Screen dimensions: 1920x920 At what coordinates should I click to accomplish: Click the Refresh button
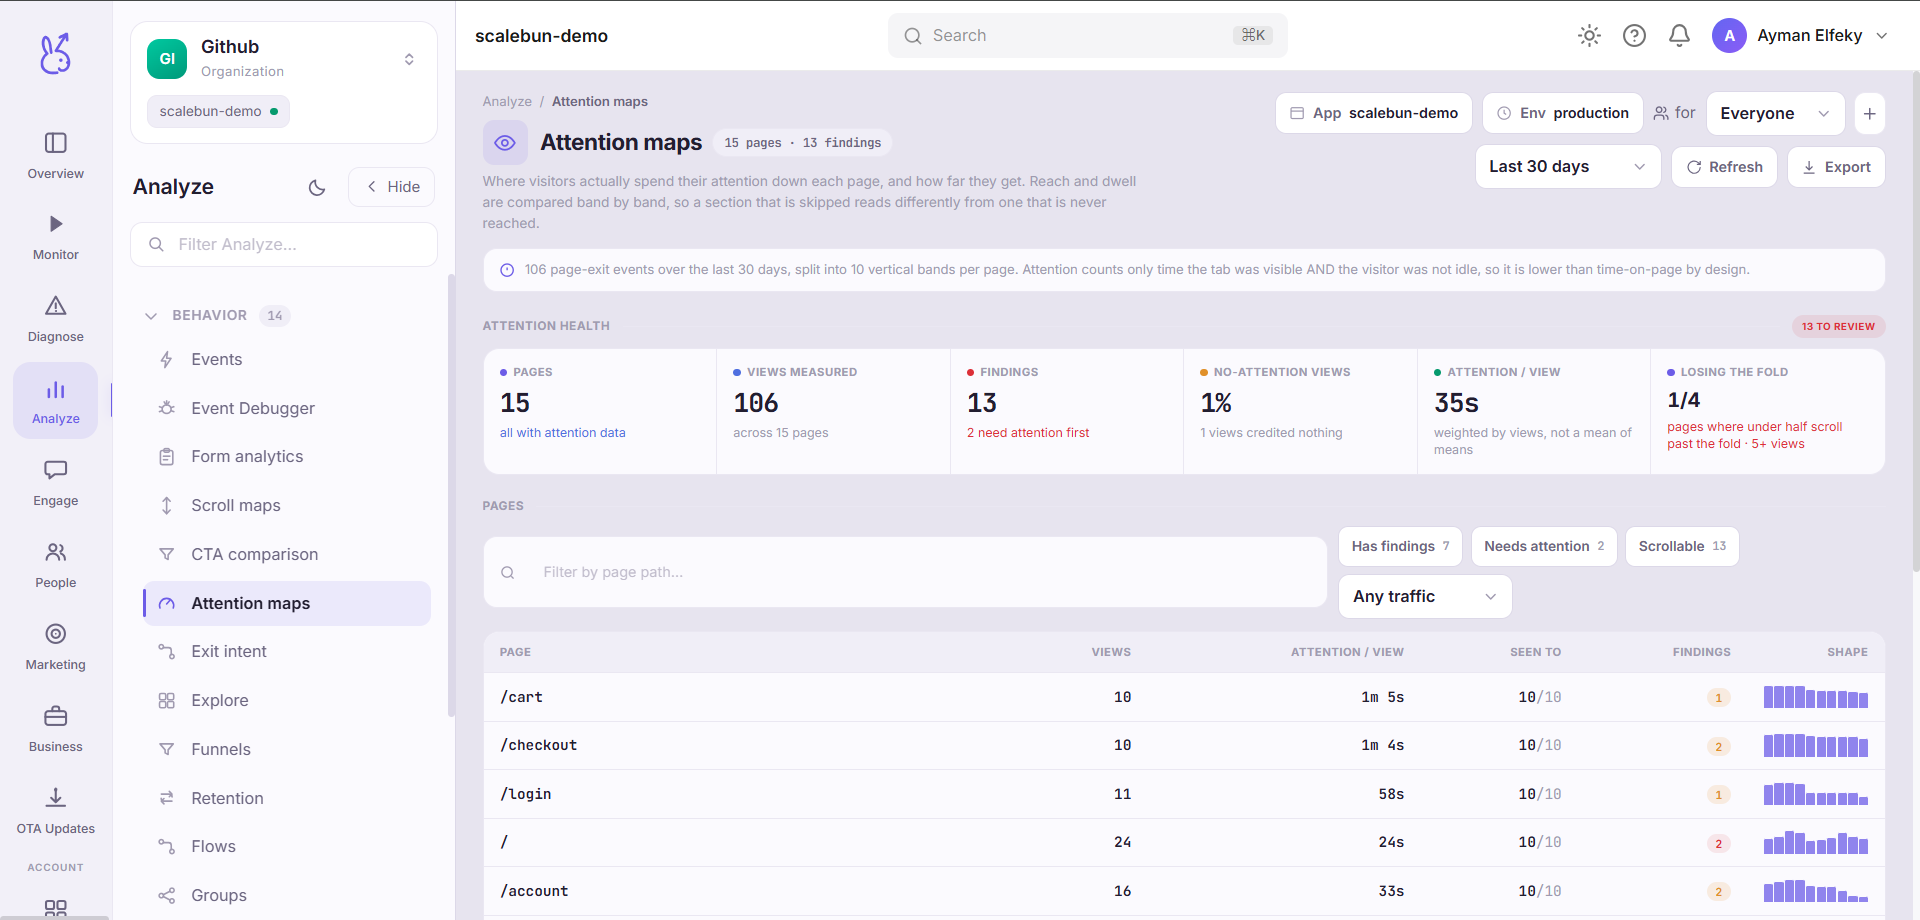(1724, 167)
